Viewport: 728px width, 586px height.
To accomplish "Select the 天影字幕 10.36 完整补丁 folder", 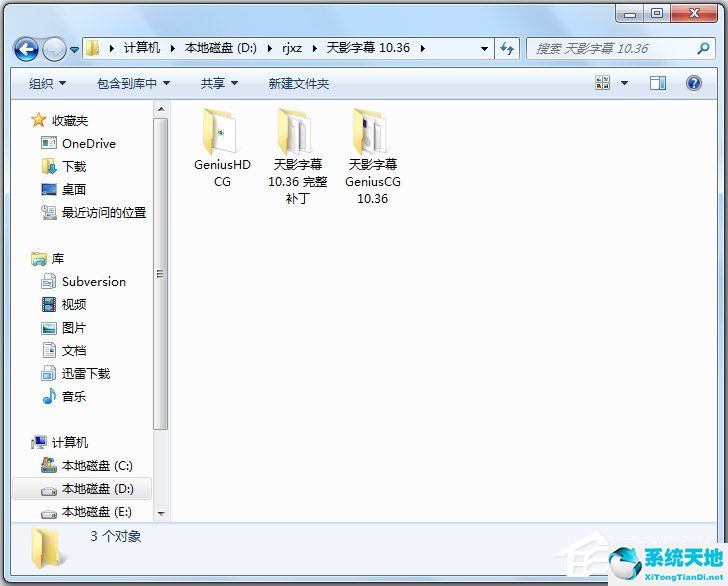I will point(297,156).
